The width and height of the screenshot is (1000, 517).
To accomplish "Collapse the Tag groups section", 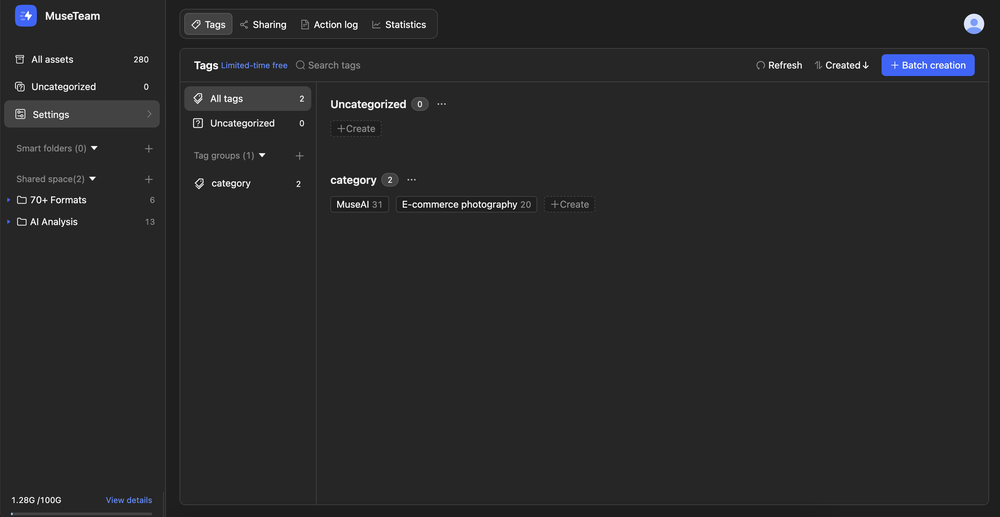I will (262, 156).
